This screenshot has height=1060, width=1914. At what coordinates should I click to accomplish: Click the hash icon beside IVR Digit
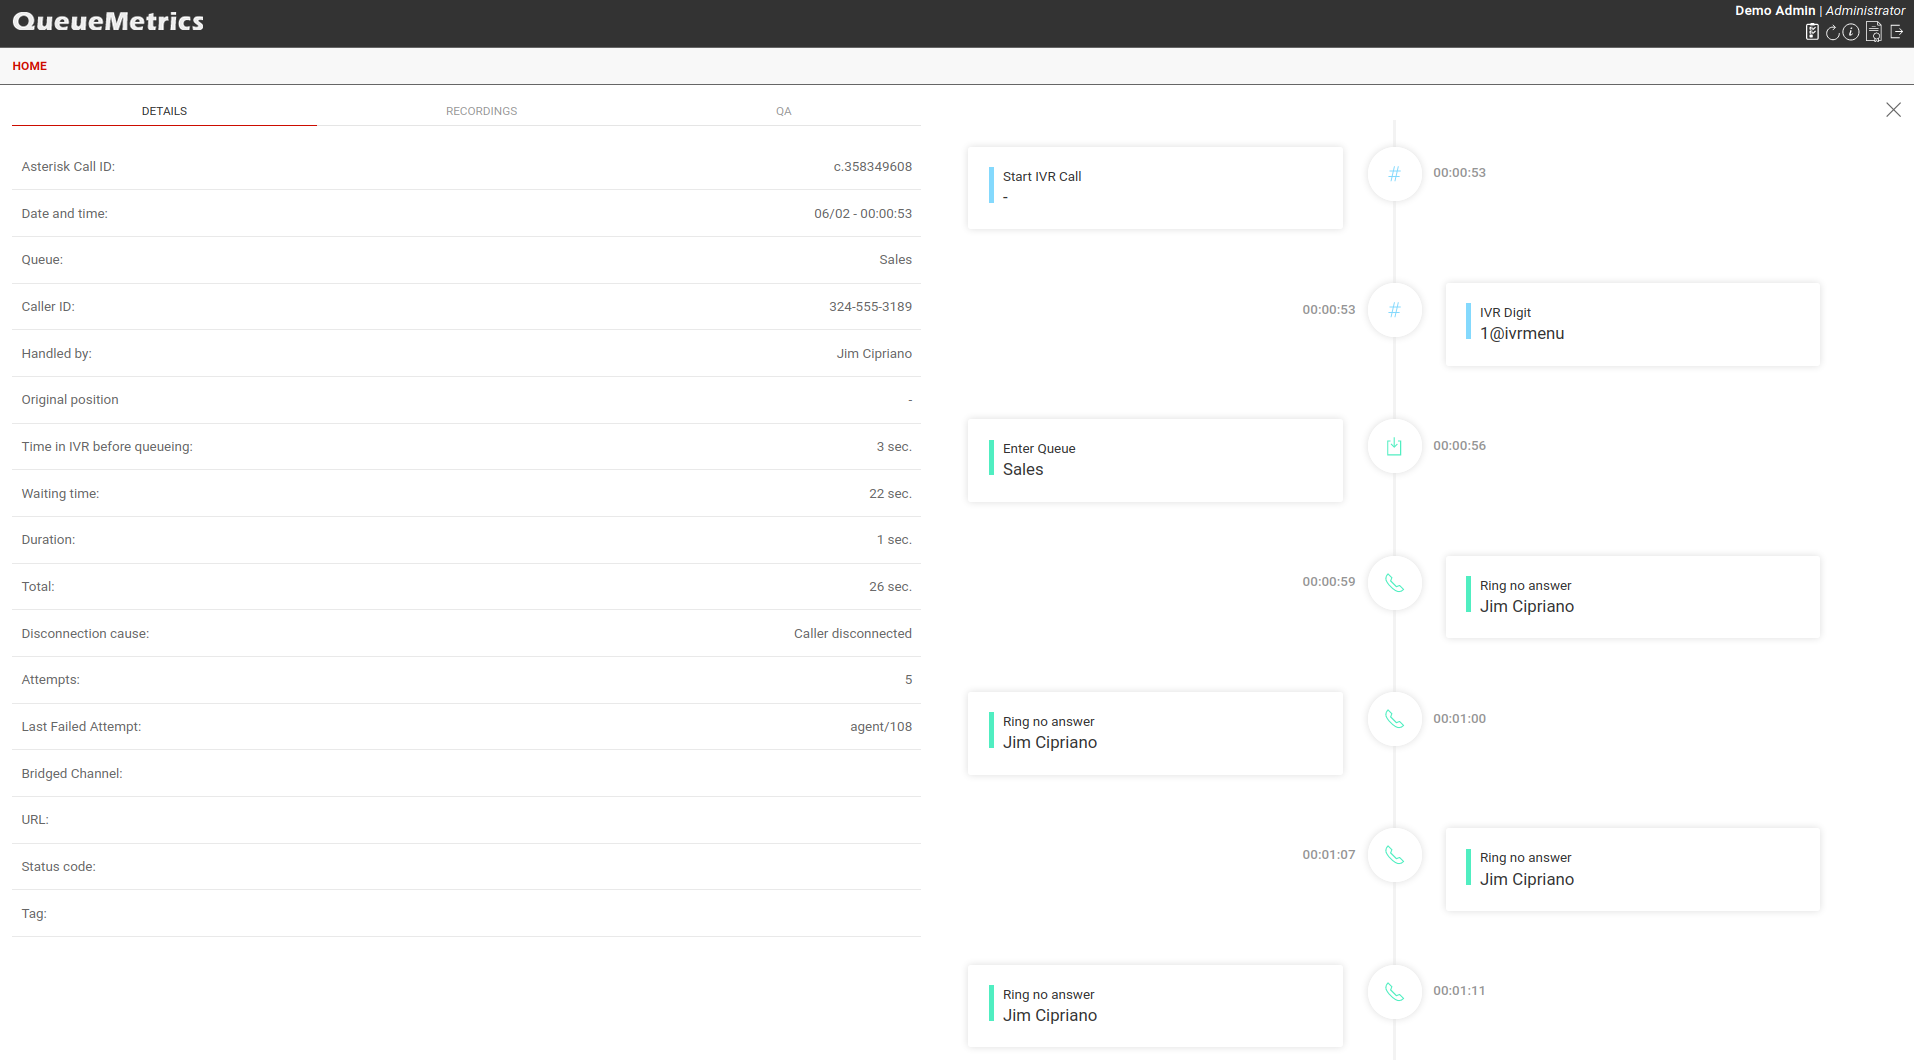[x=1394, y=310]
